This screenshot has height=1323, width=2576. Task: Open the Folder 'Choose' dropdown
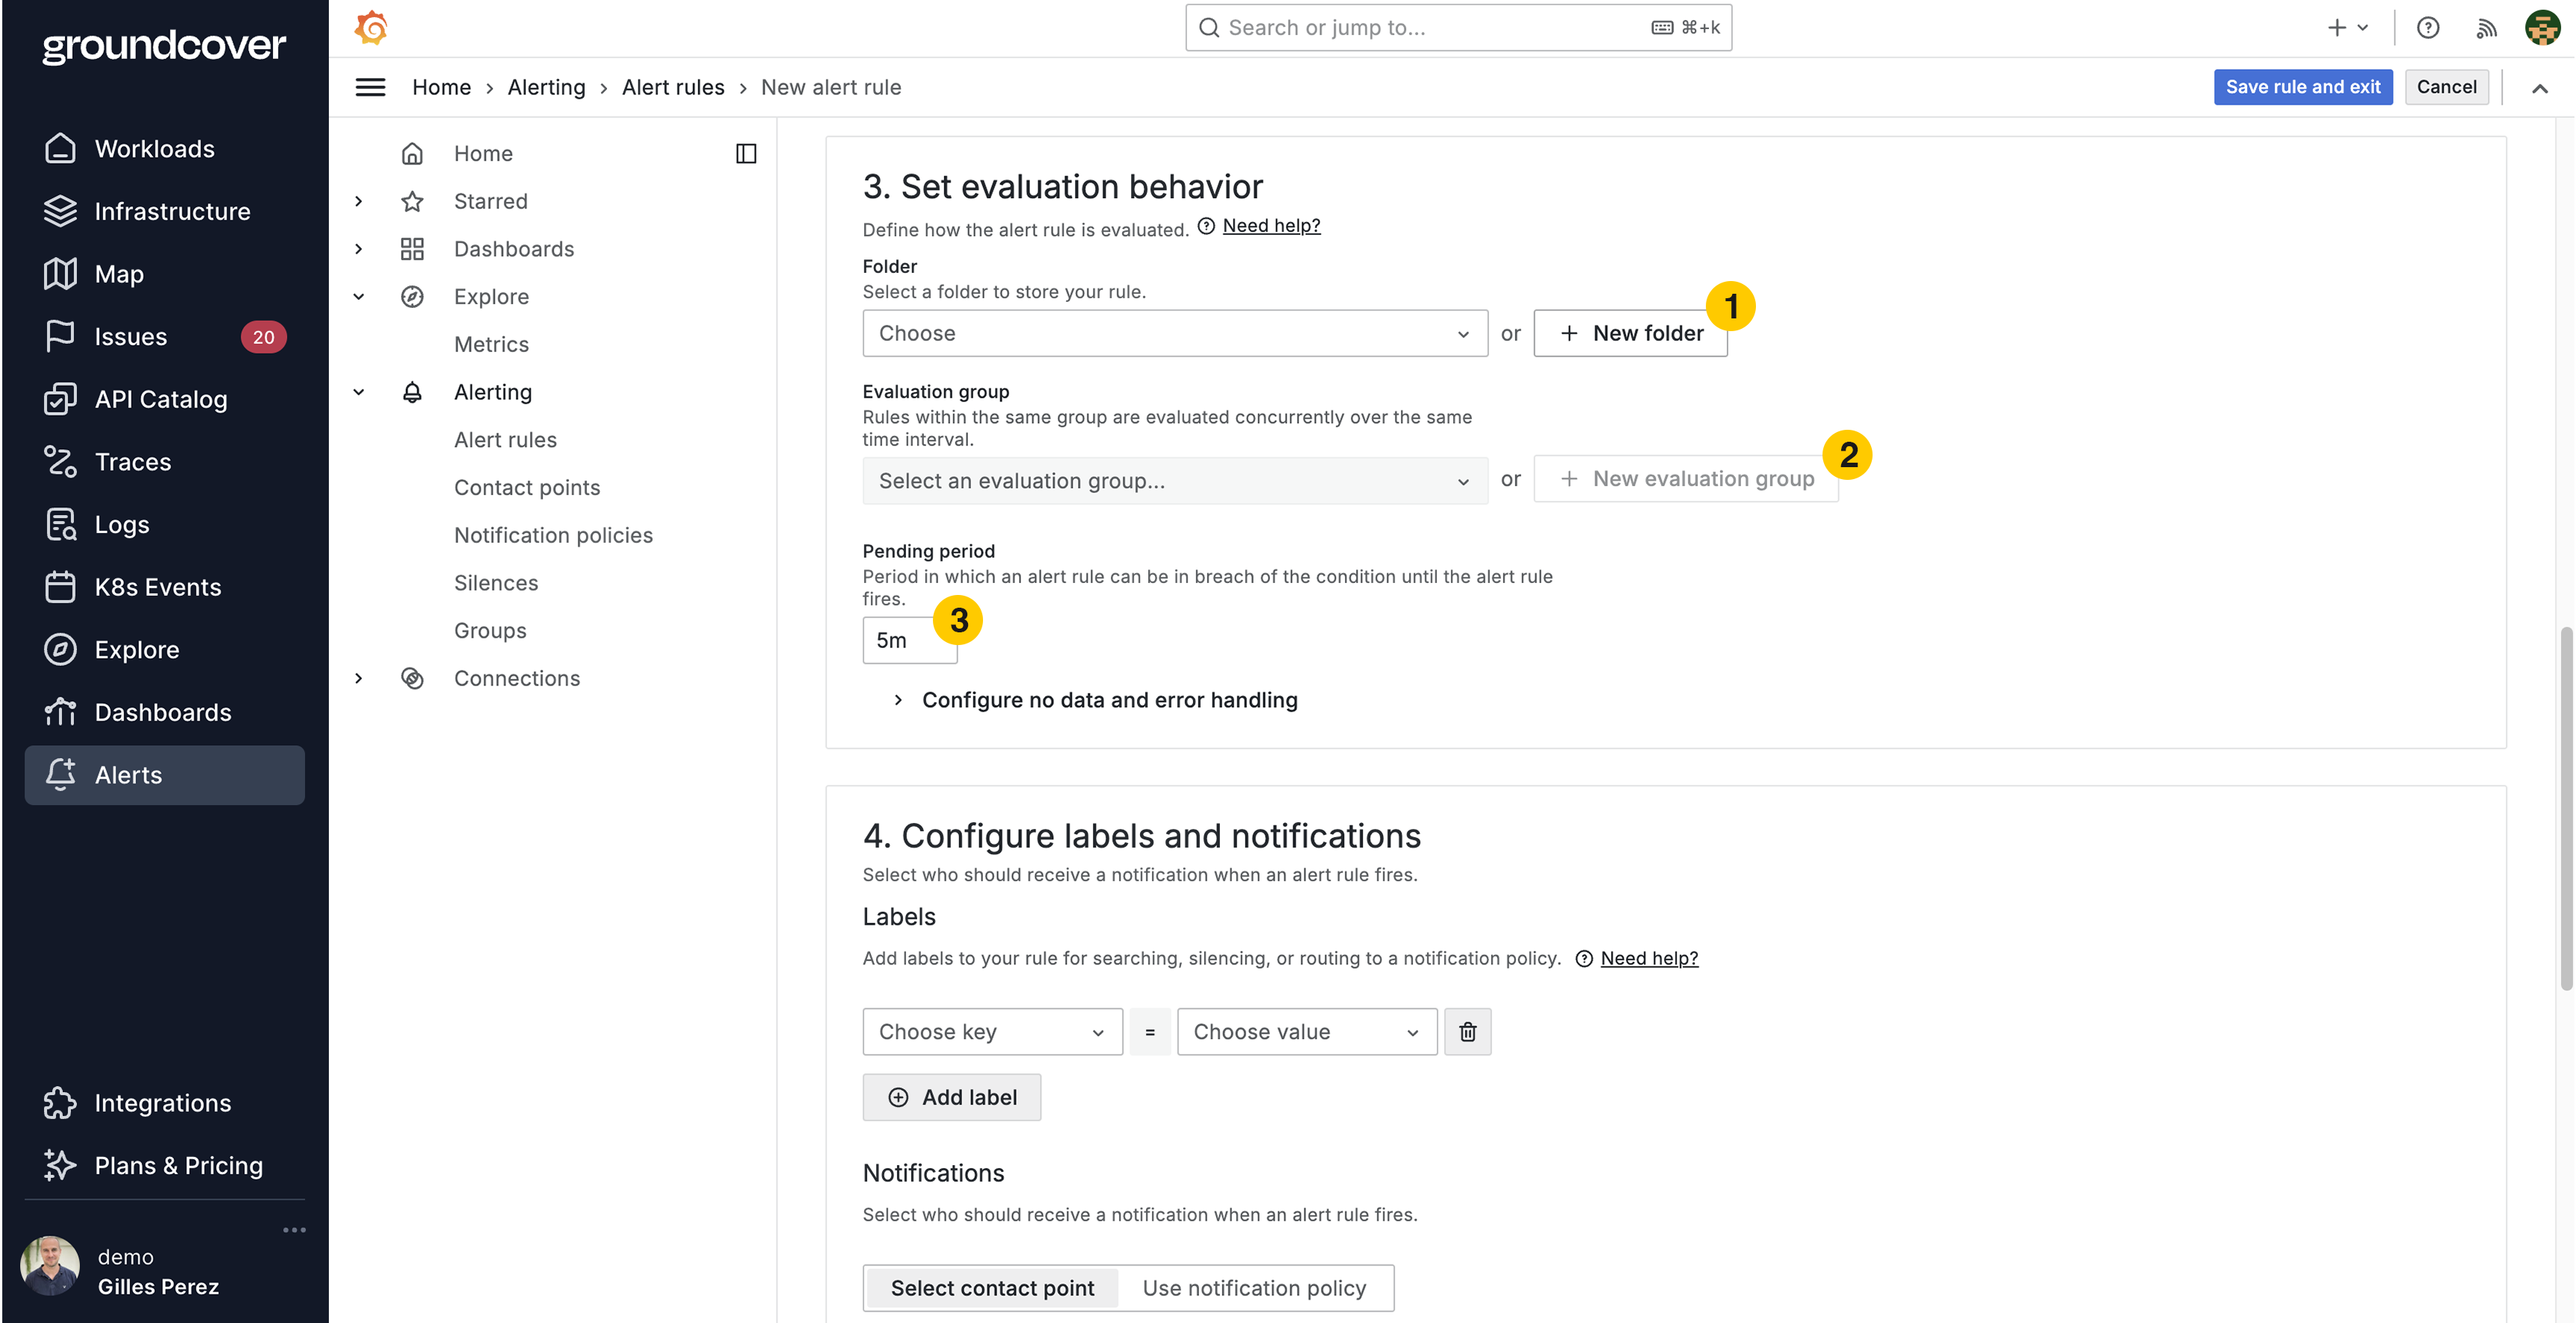click(x=1174, y=333)
